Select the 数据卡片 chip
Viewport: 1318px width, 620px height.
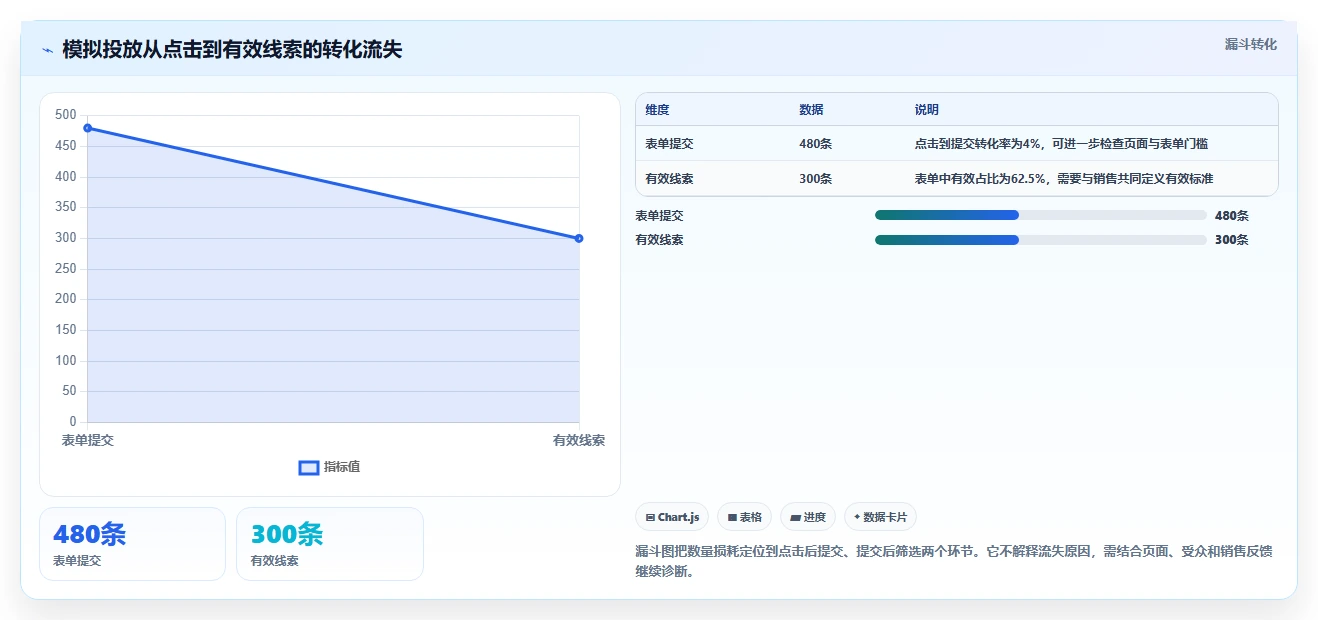880,517
